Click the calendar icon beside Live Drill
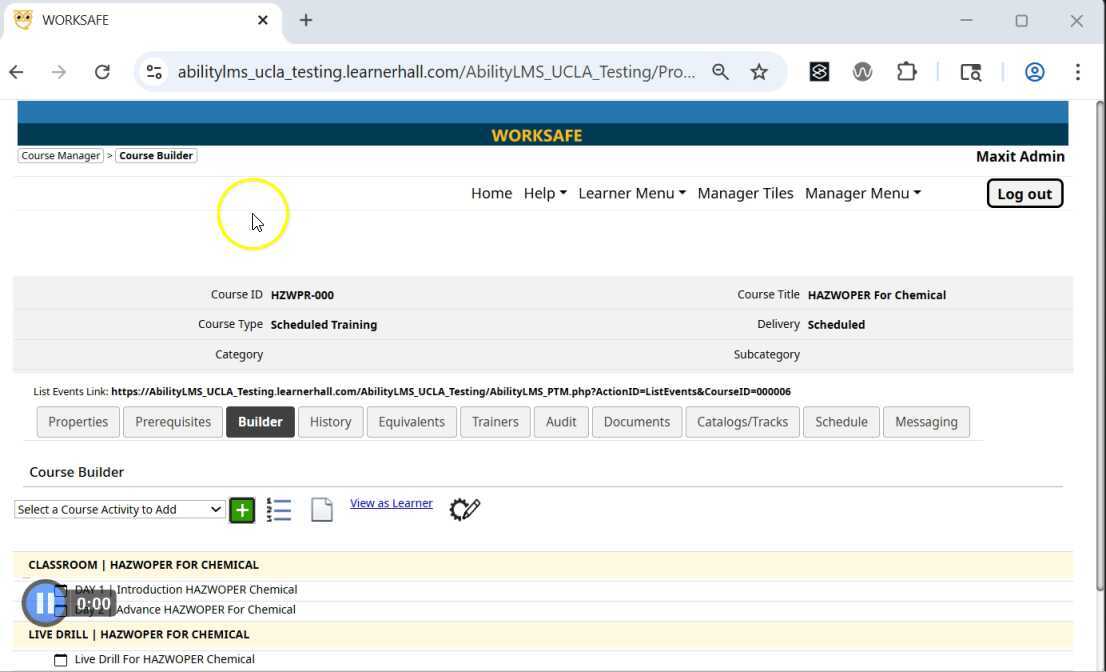 (60, 660)
